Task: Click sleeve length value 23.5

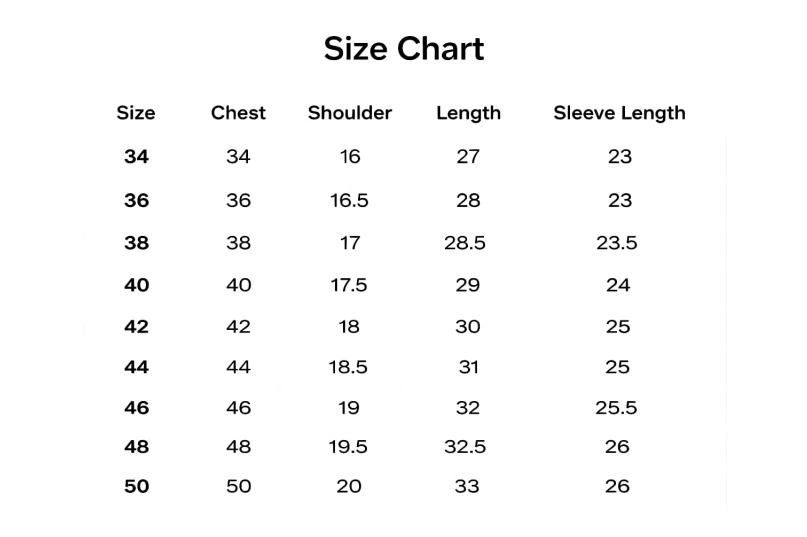Action: pos(617,243)
